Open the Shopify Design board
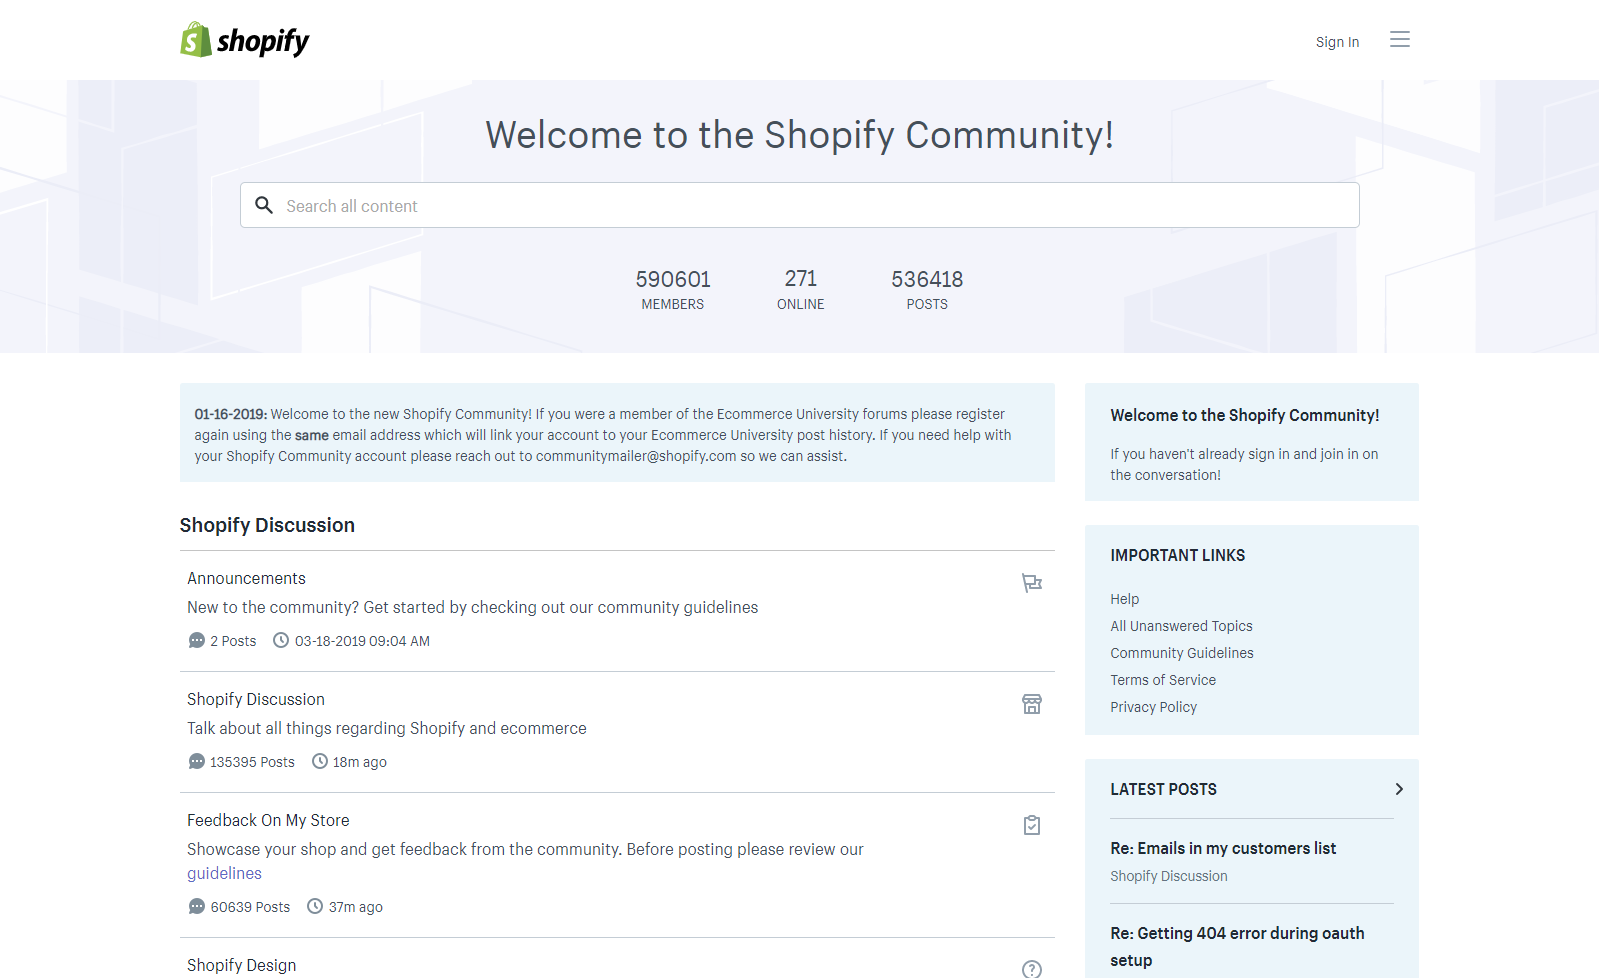Image resolution: width=1599 pixels, height=978 pixels. [x=241, y=965]
